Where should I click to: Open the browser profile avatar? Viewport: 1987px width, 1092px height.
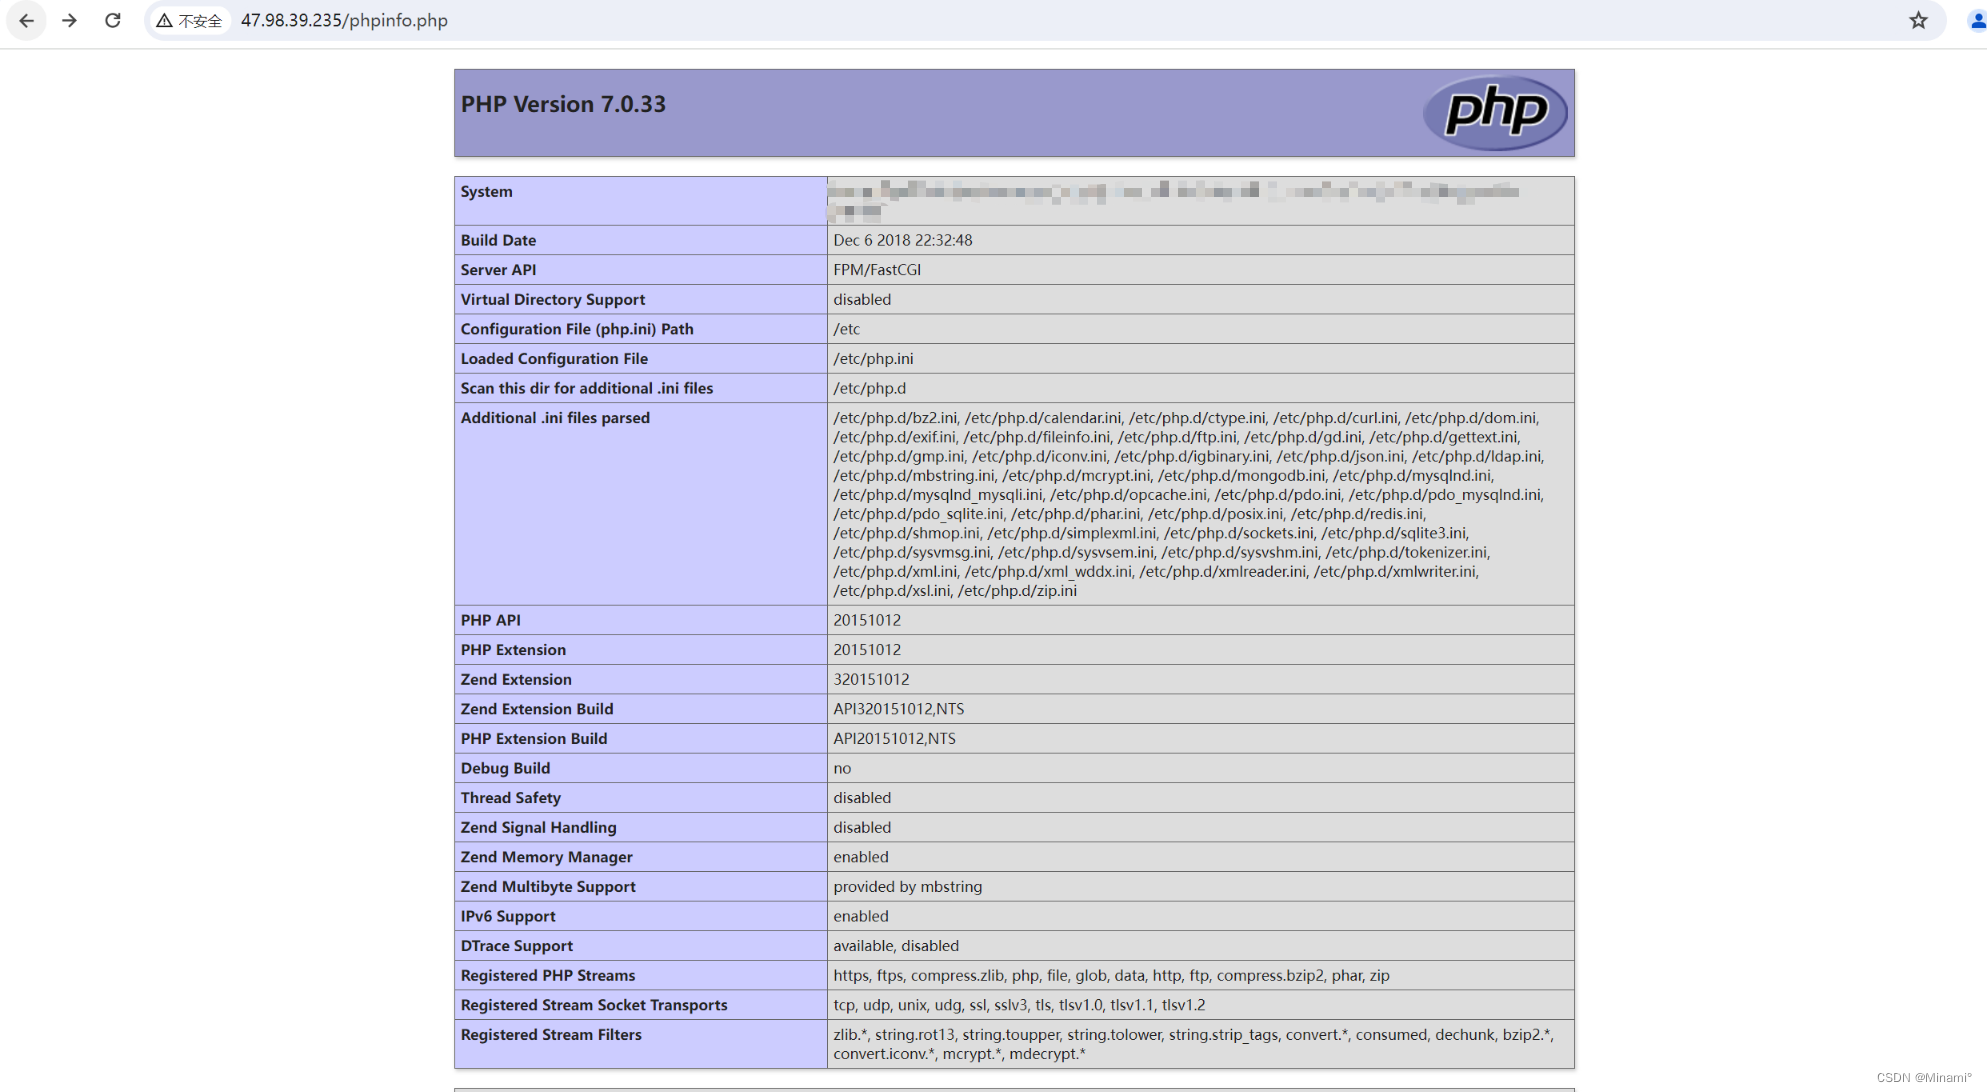[1976, 20]
